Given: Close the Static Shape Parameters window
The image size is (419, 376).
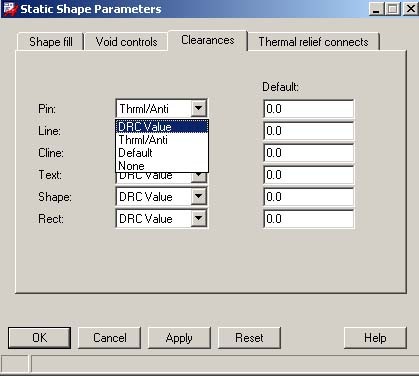Looking at the screenshot, I should [411, 9].
